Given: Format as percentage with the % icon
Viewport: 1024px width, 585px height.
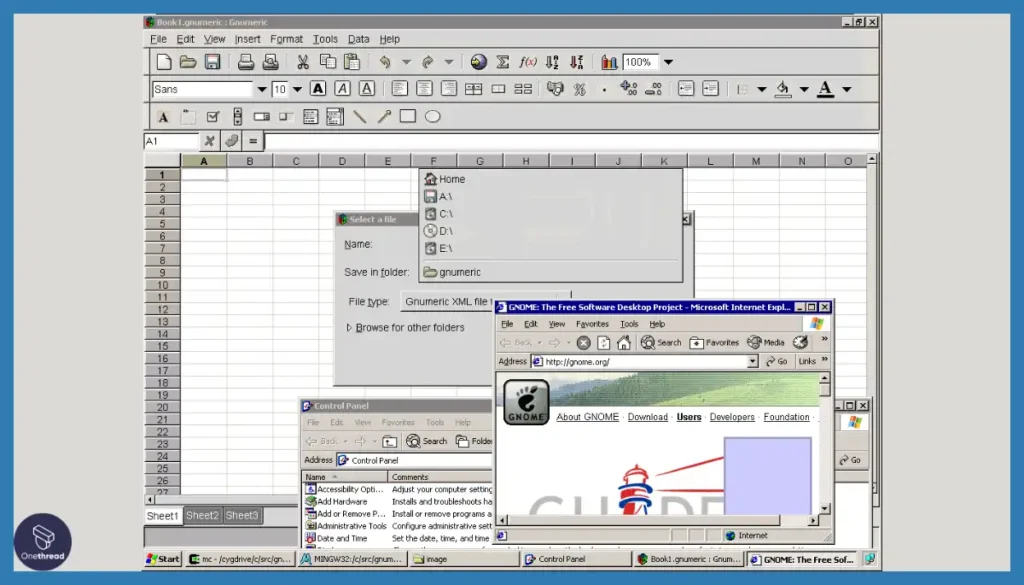Looking at the screenshot, I should 579,89.
